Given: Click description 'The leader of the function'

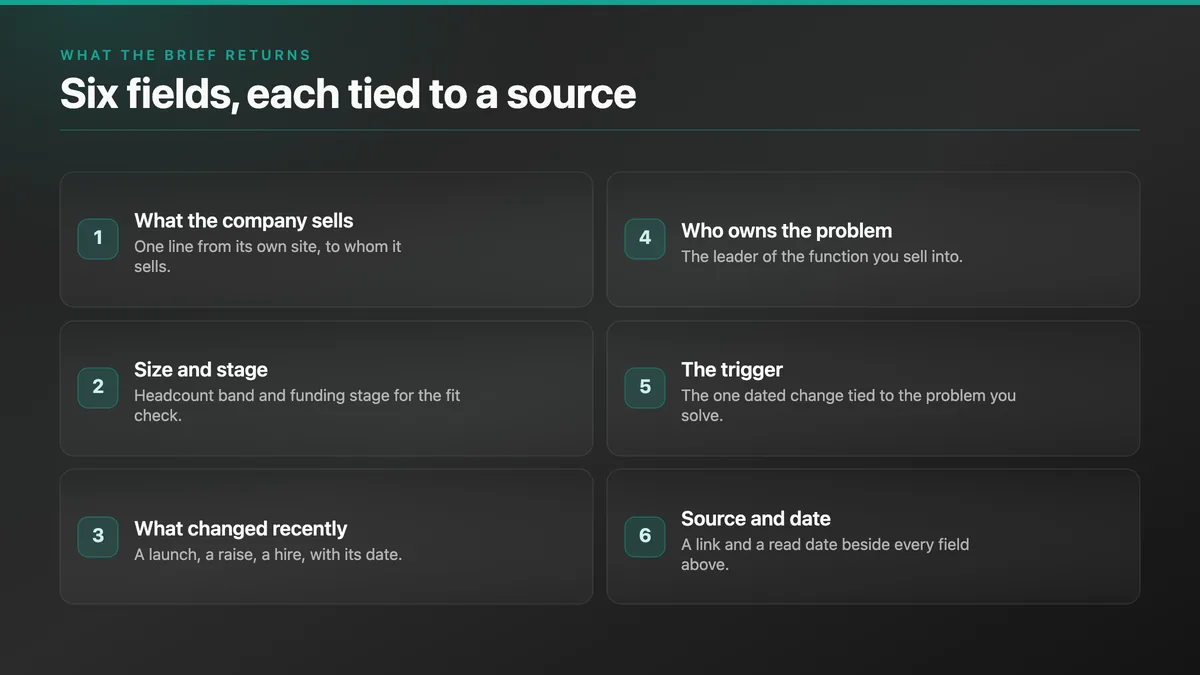Looking at the screenshot, I should click(x=822, y=256).
